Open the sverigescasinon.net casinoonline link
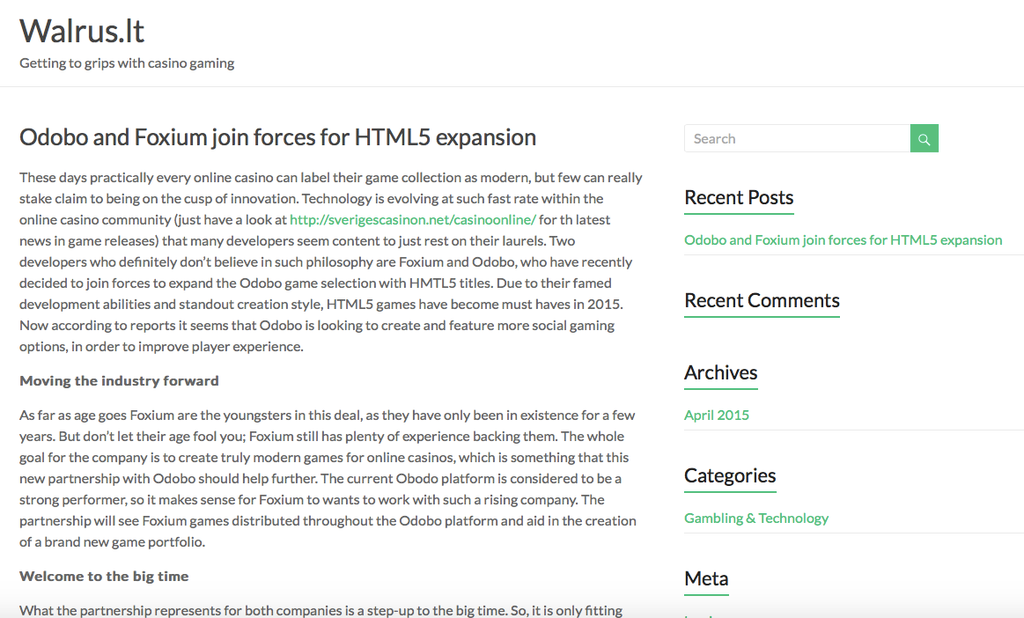This screenshot has height=618, width=1024. 413,220
